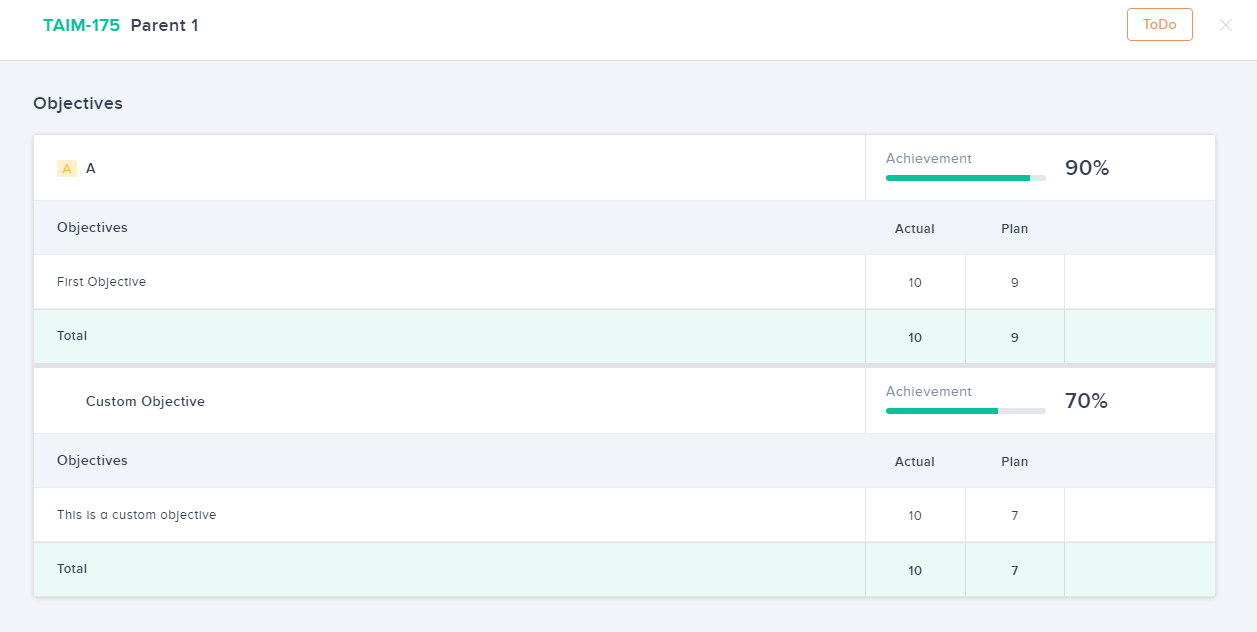1257x632 pixels.
Task: Select the First Objective row name
Action: [102, 282]
